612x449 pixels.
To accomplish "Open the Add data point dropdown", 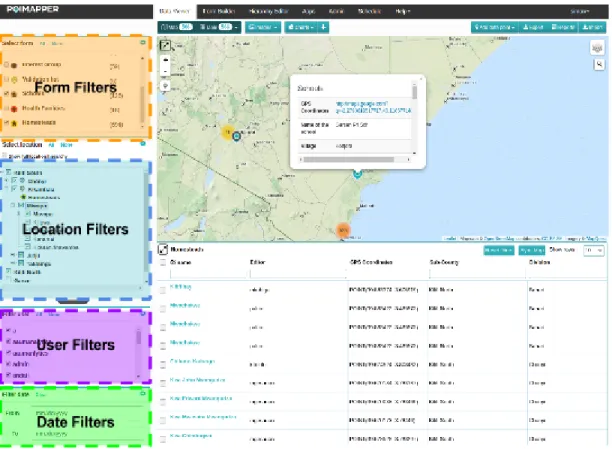I will (x=495, y=27).
